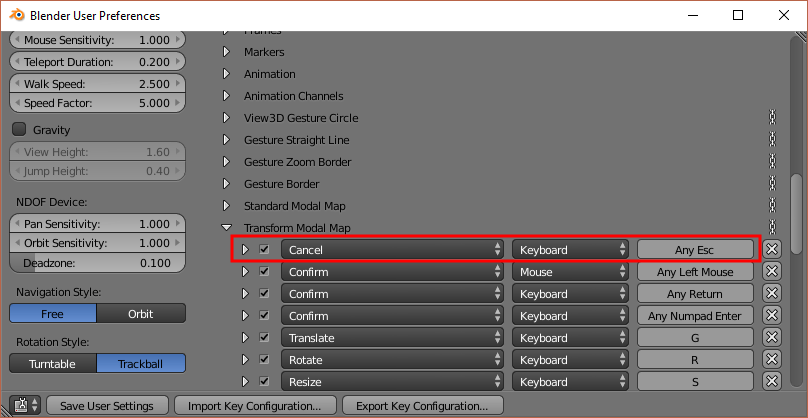Expand Gesture Straight Line section
Image resolution: width=808 pixels, height=418 pixels.
click(x=226, y=140)
